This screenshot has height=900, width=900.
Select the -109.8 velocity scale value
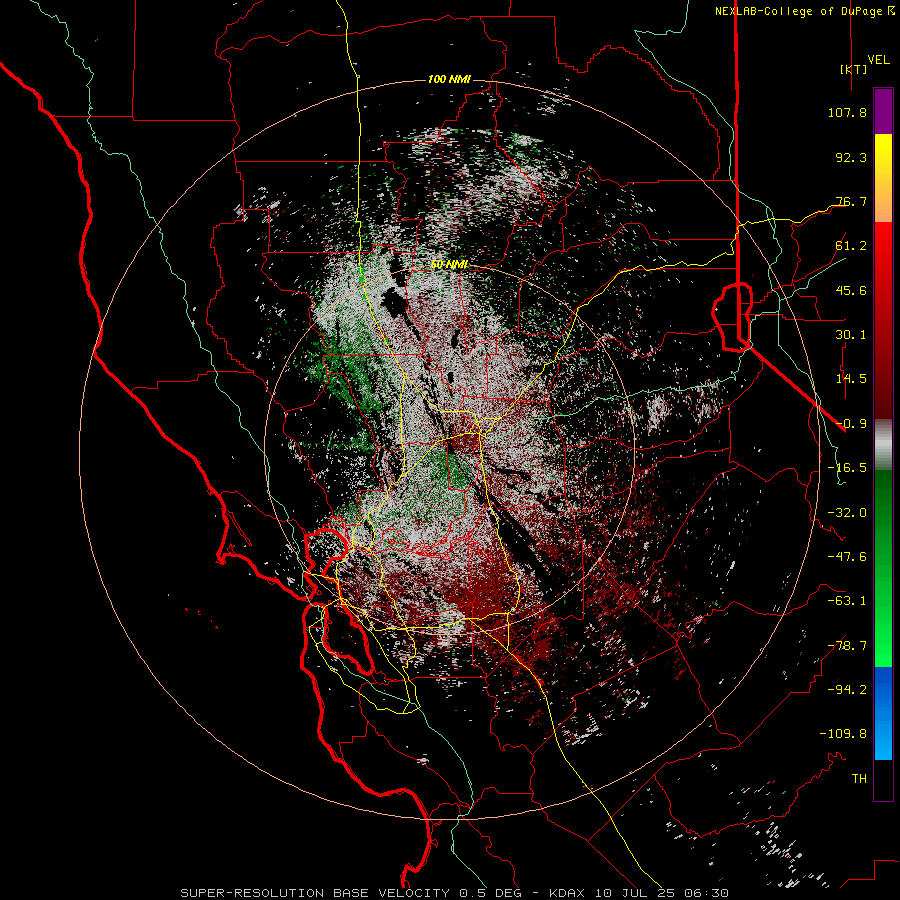pyautogui.click(x=843, y=734)
